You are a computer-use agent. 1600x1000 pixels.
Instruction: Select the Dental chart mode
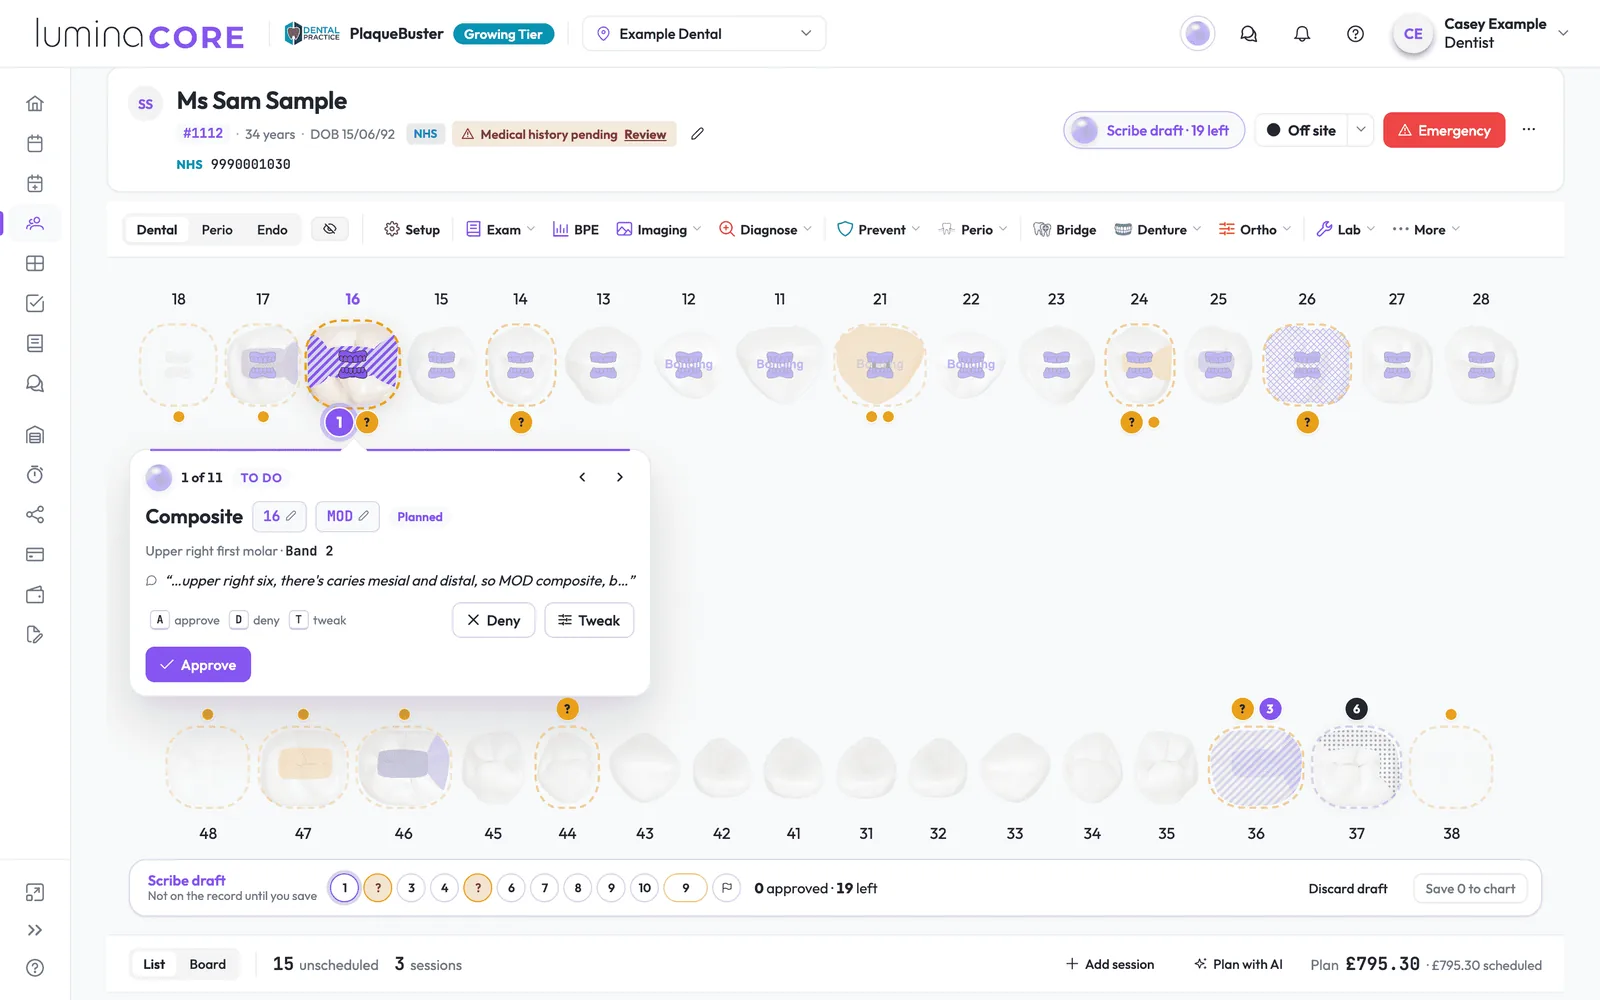click(x=157, y=230)
